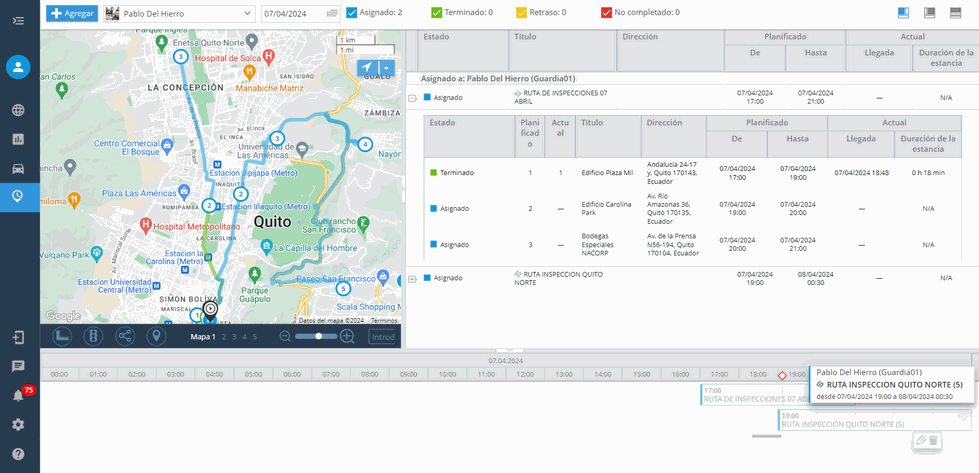The height and width of the screenshot is (473, 979).
Task: Collapse the RUTA DE INSPECCIONES 07 ABRIL row
Action: click(412, 98)
